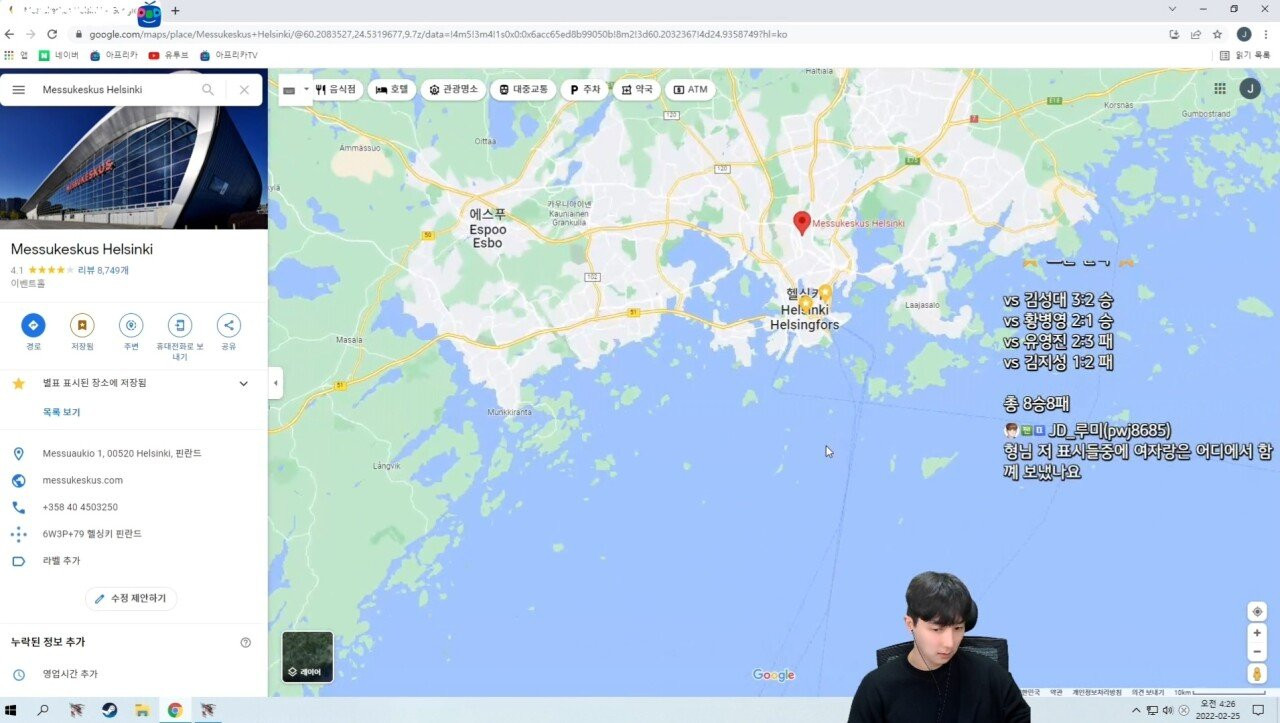Click the search magnifier icon

[208, 90]
